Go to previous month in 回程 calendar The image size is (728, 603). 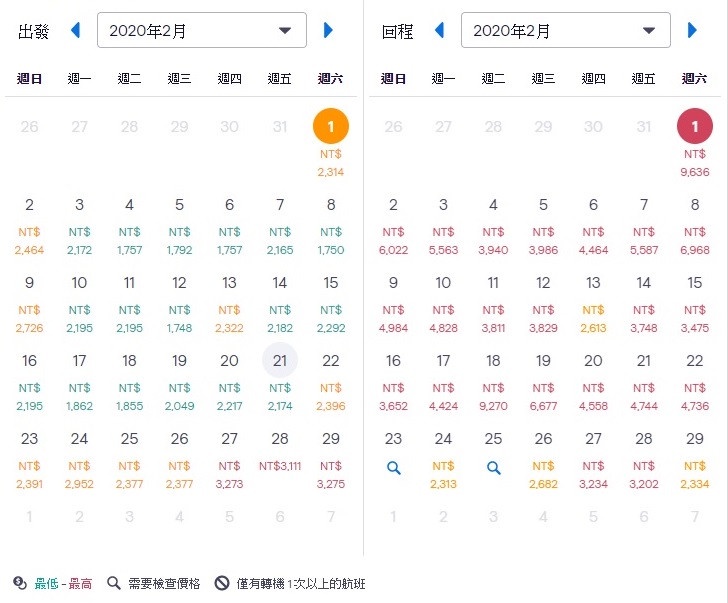pos(440,31)
